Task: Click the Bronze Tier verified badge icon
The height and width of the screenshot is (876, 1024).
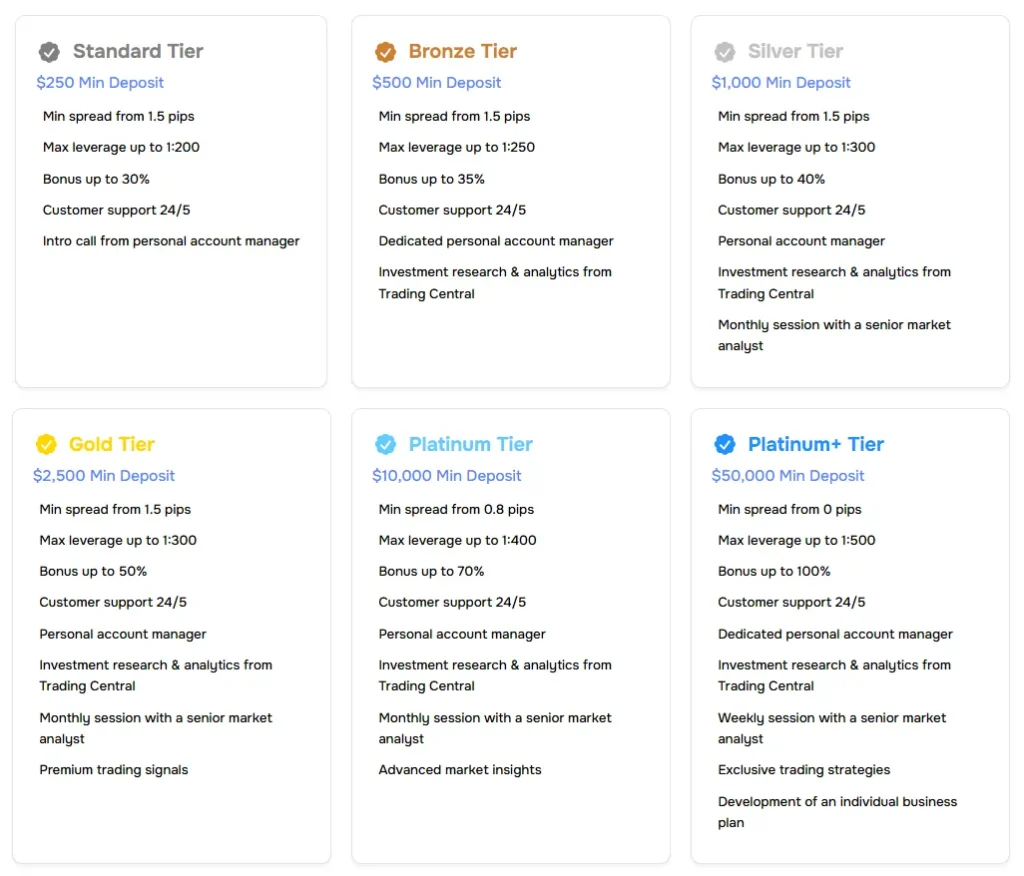Action: click(x=385, y=52)
